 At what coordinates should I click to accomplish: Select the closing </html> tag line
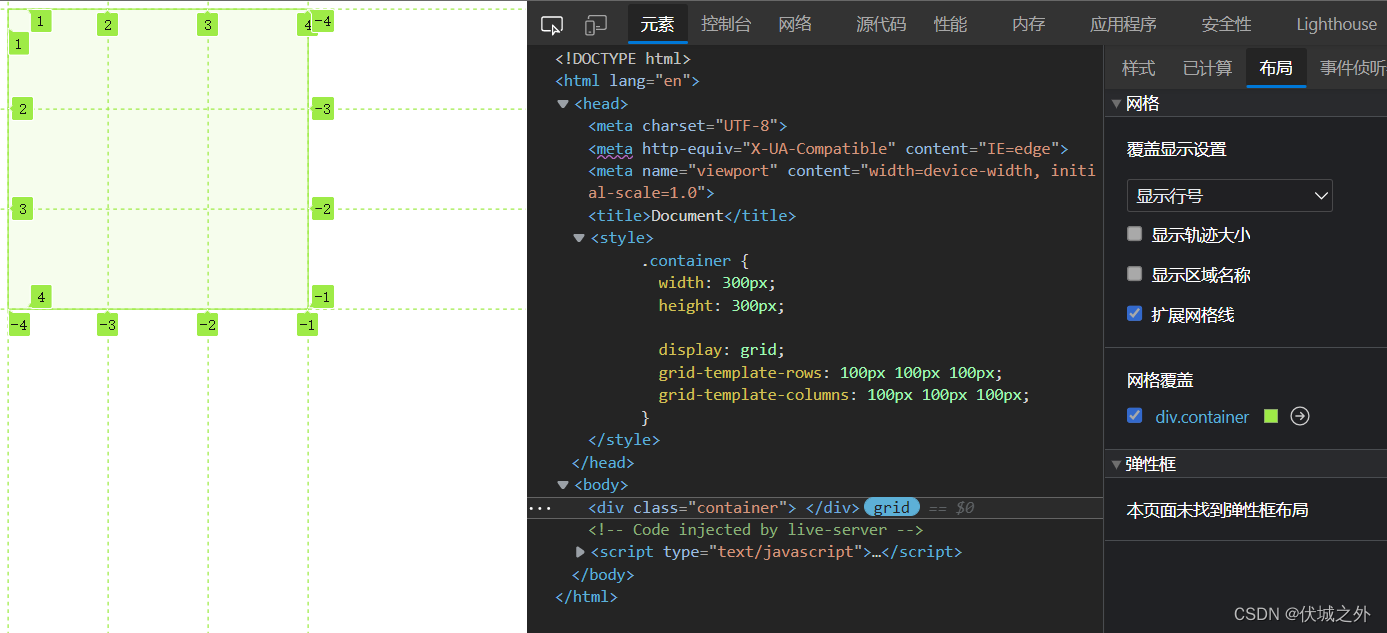tap(586, 597)
